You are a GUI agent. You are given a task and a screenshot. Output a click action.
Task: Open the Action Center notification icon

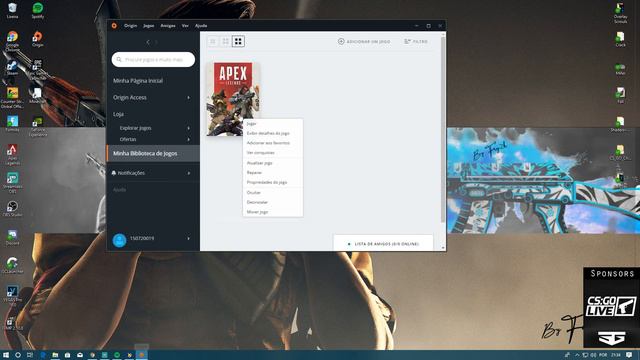coord(629,355)
